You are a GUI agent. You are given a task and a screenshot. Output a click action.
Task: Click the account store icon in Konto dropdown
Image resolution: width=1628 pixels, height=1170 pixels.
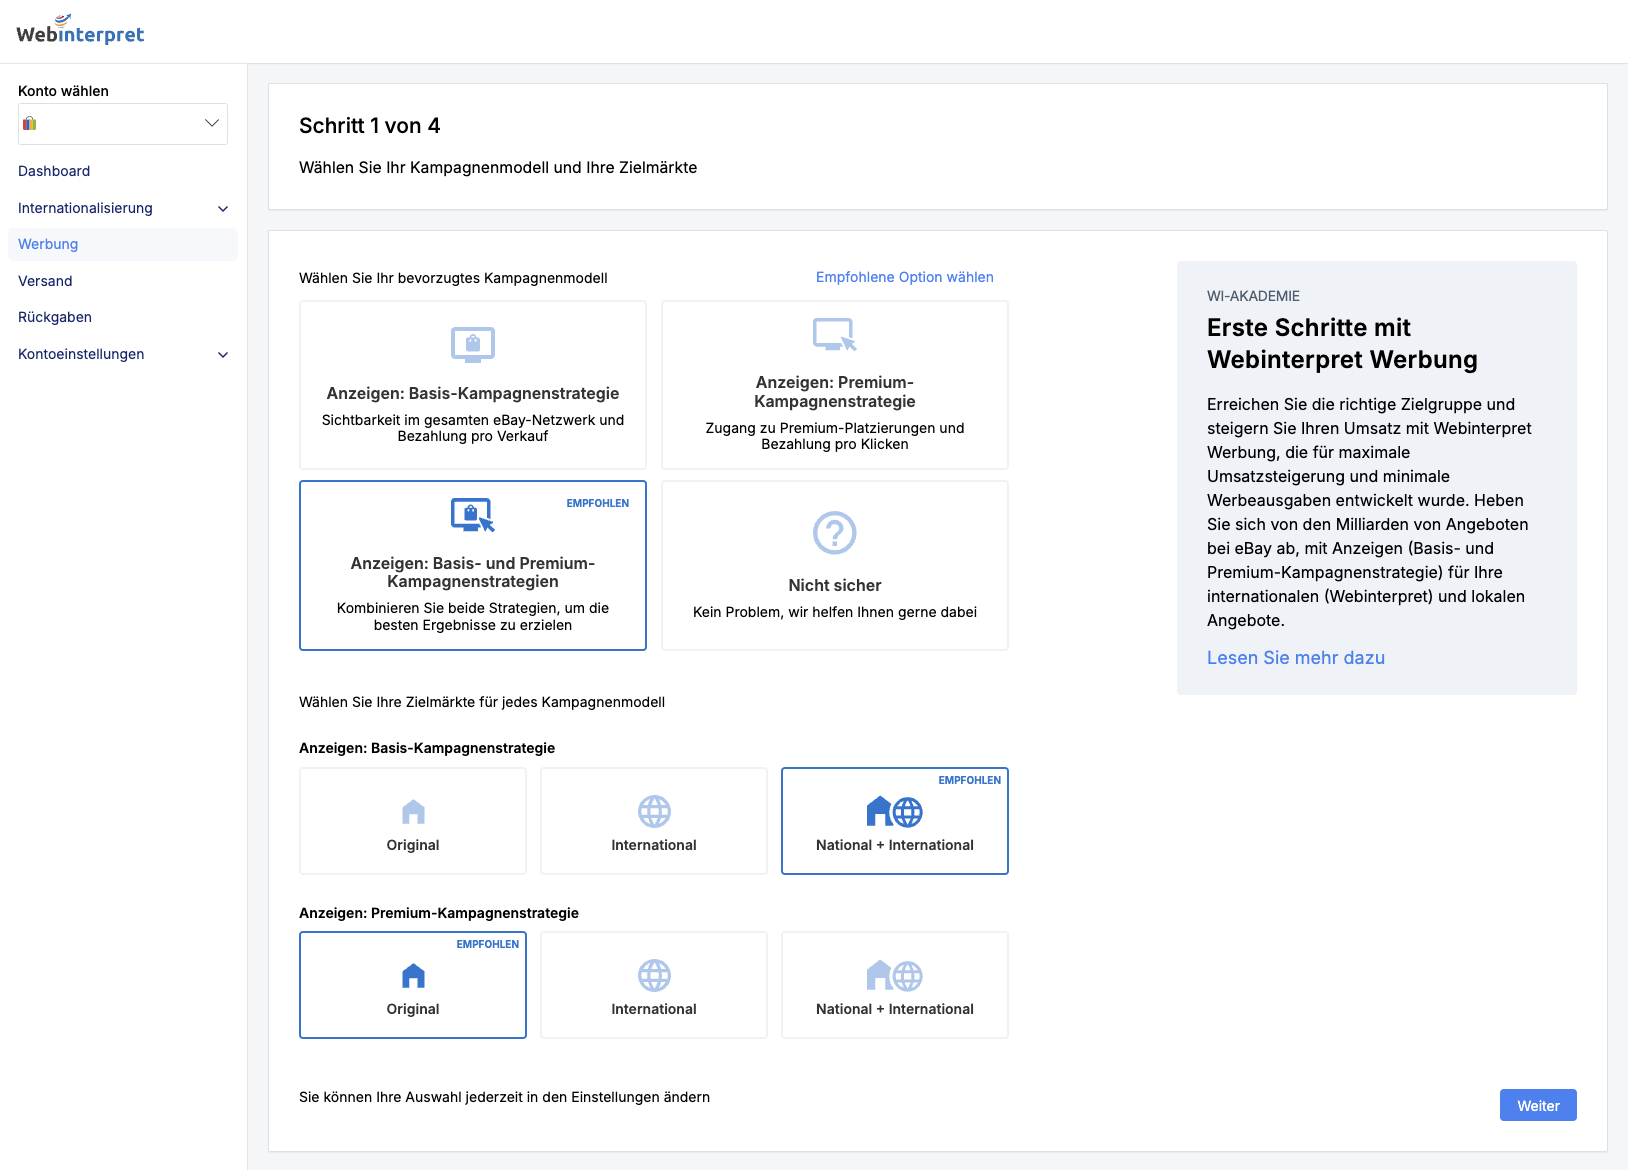[30, 124]
